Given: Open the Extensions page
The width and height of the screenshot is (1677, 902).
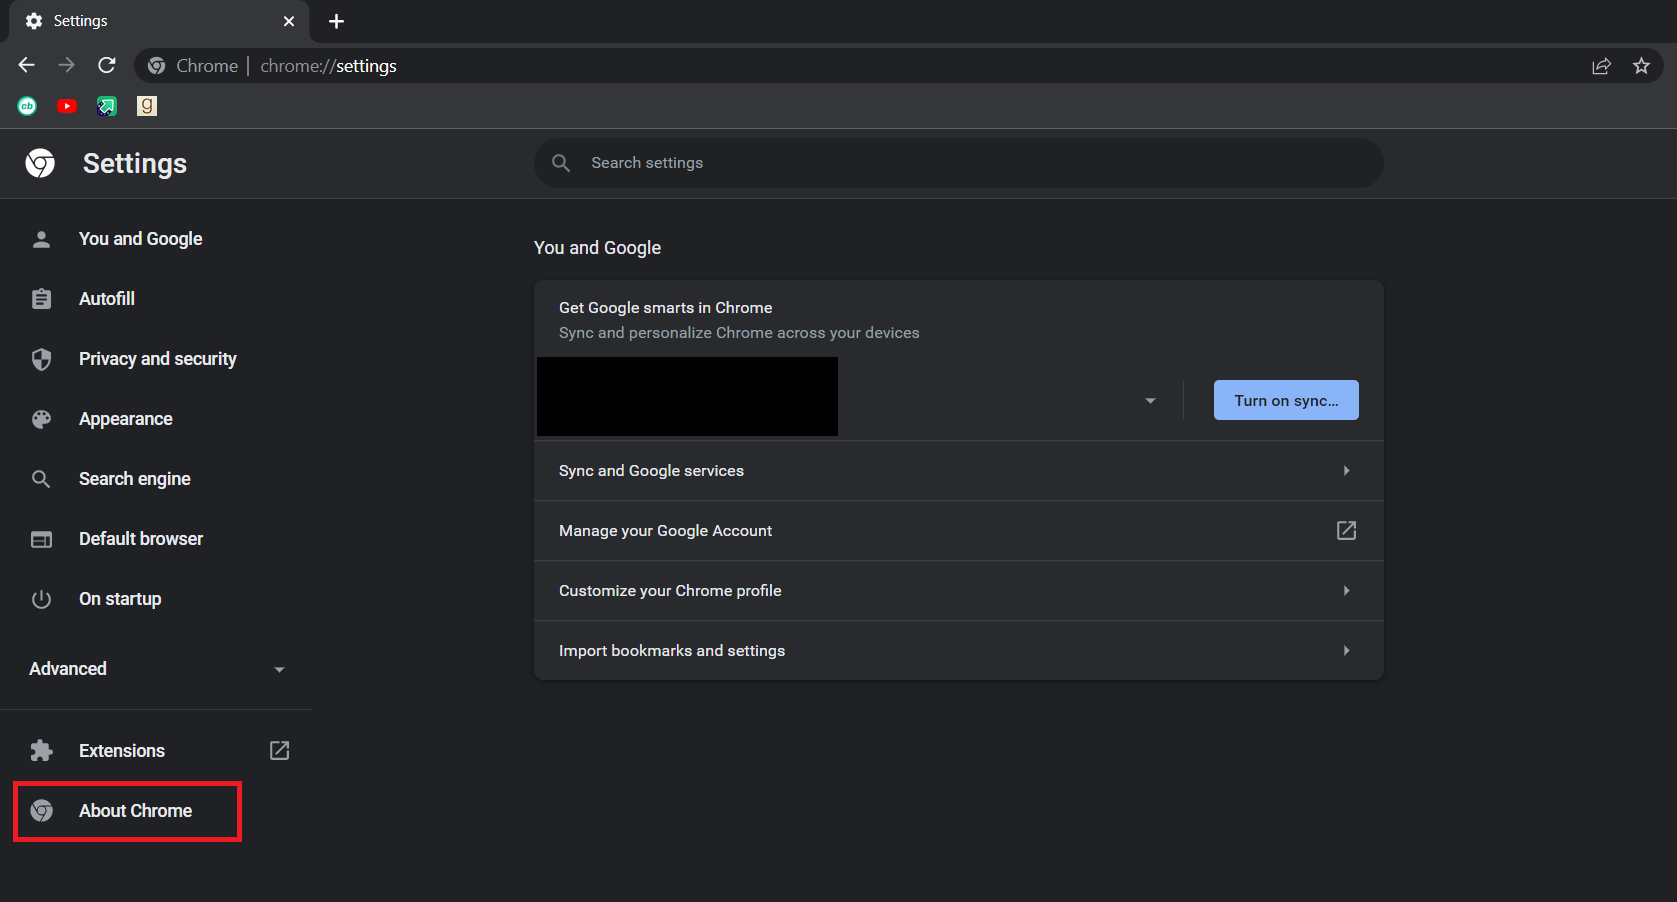Looking at the screenshot, I should (122, 751).
